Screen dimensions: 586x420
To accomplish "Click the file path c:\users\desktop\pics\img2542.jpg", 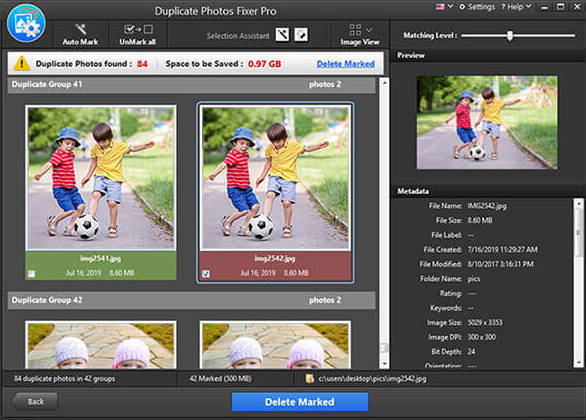I will coord(372,379).
